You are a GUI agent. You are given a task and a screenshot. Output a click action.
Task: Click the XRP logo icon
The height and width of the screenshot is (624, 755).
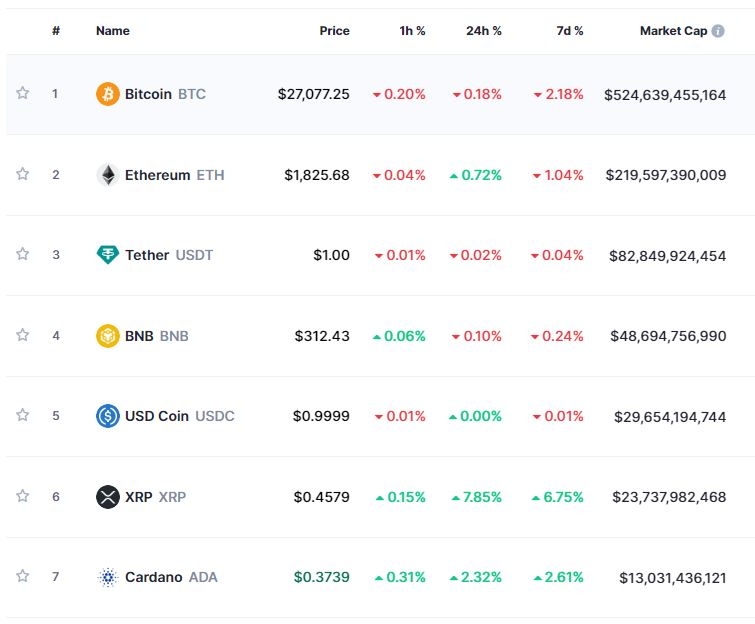[x=107, y=496]
